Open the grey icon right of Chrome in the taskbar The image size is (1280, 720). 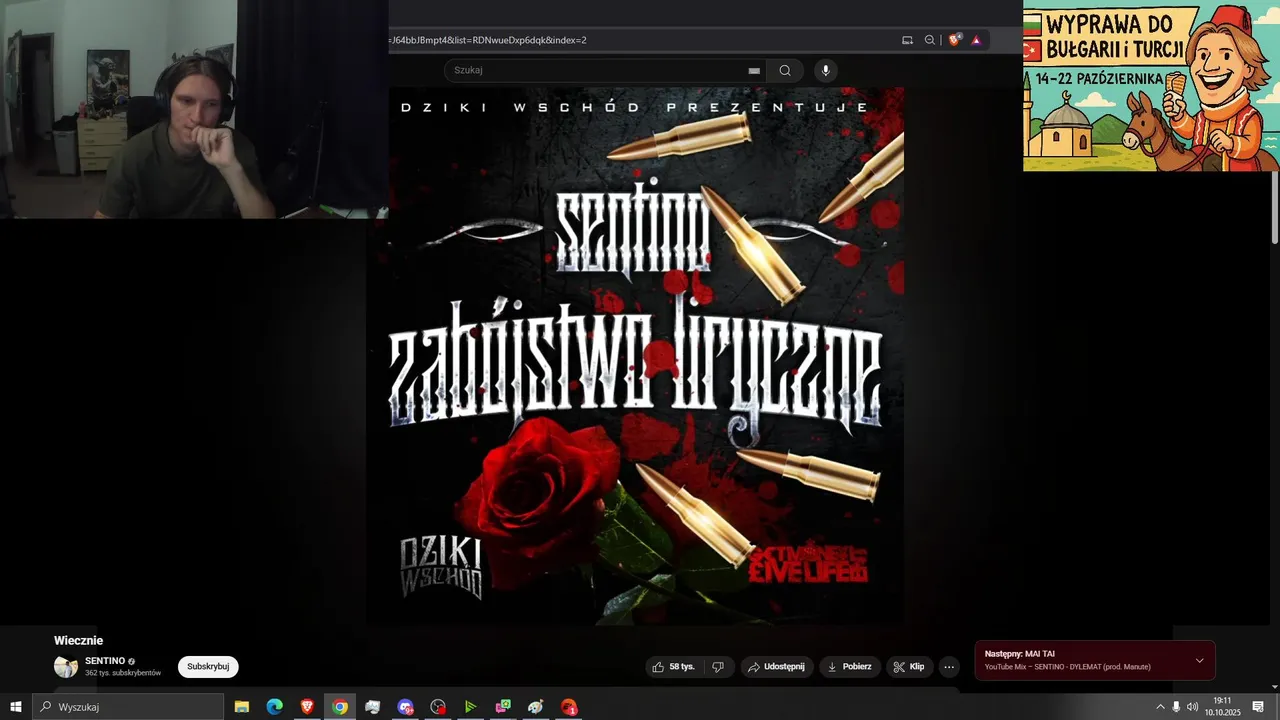pyautogui.click(x=373, y=707)
